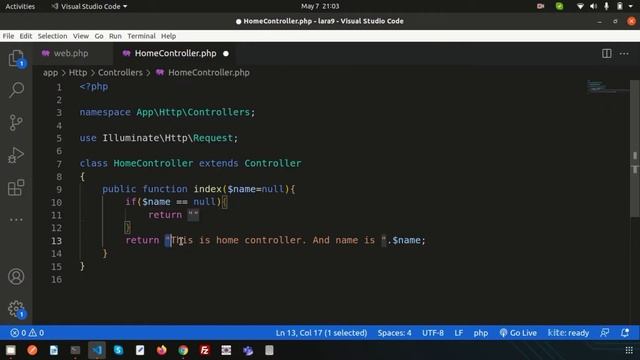Screen dimensions: 640x360
Task: Click Ln 13, Col 17 go-to-line indicator
Action: tap(321, 333)
